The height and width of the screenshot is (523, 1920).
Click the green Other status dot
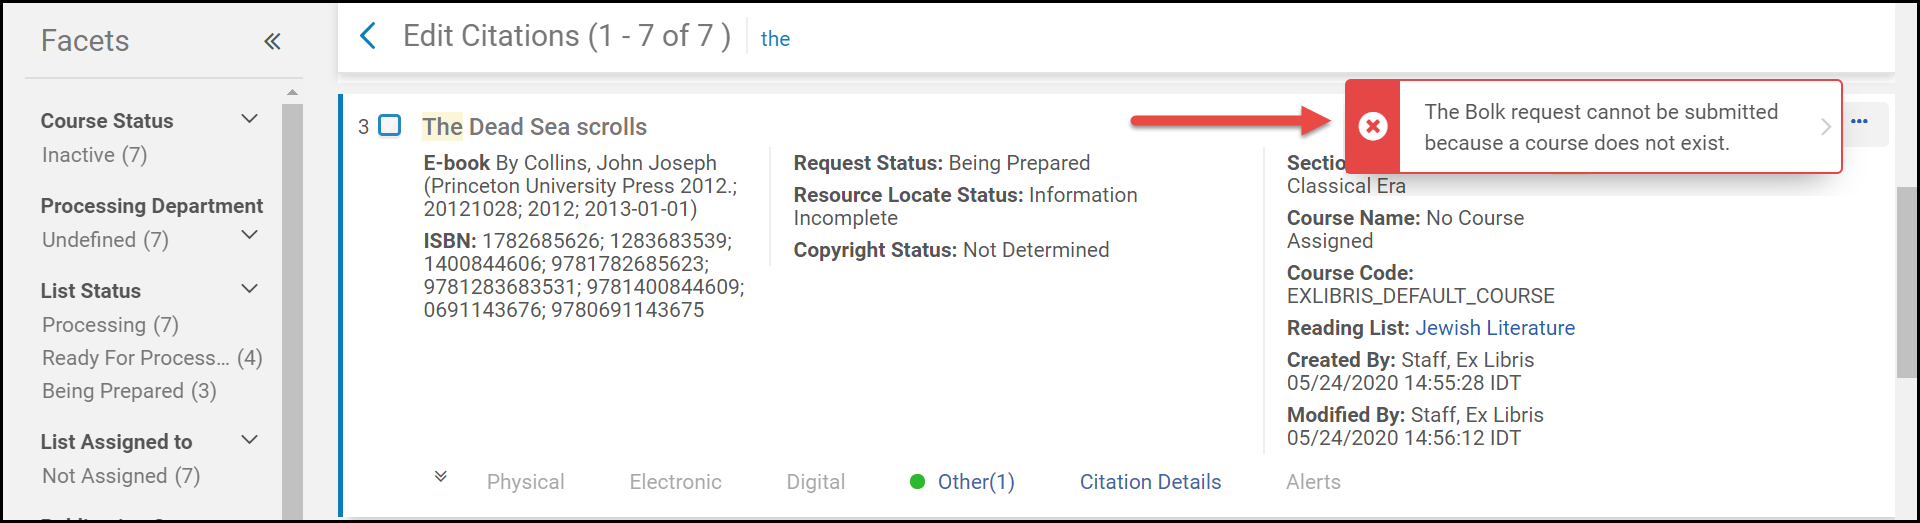(917, 482)
